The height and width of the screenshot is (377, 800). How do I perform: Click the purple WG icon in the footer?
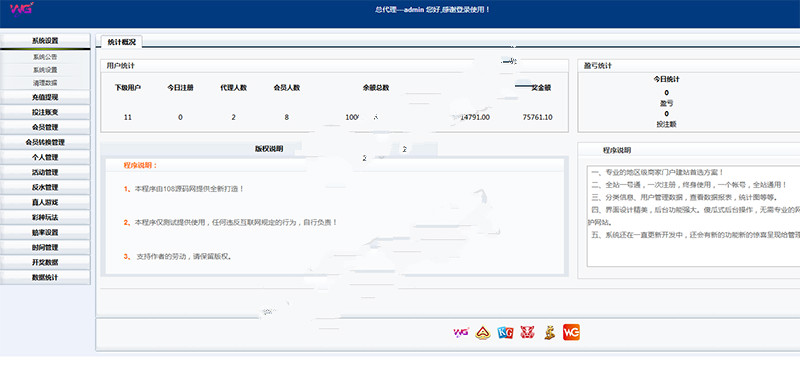click(x=461, y=332)
